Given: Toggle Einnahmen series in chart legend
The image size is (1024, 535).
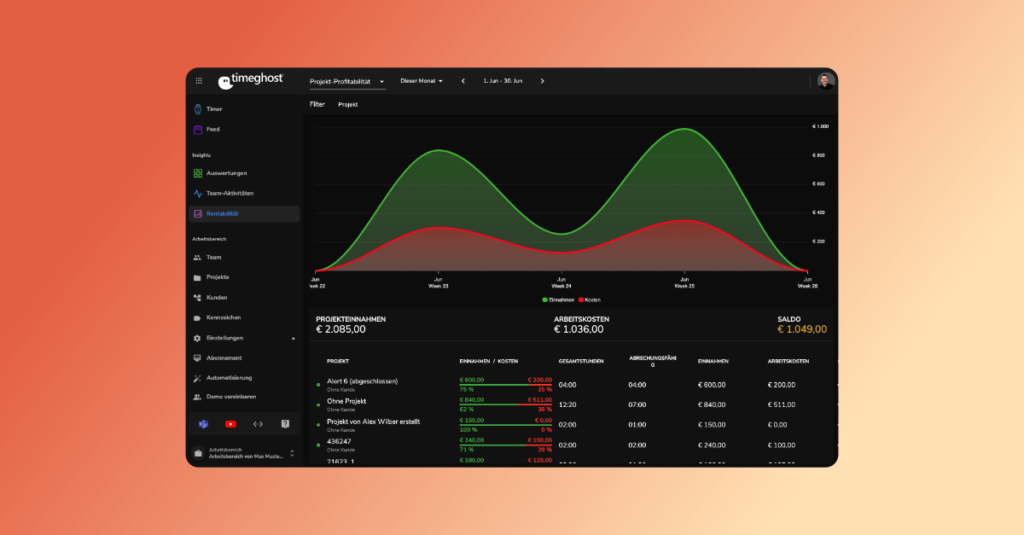Looking at the screenshot, I should [560, 299].
